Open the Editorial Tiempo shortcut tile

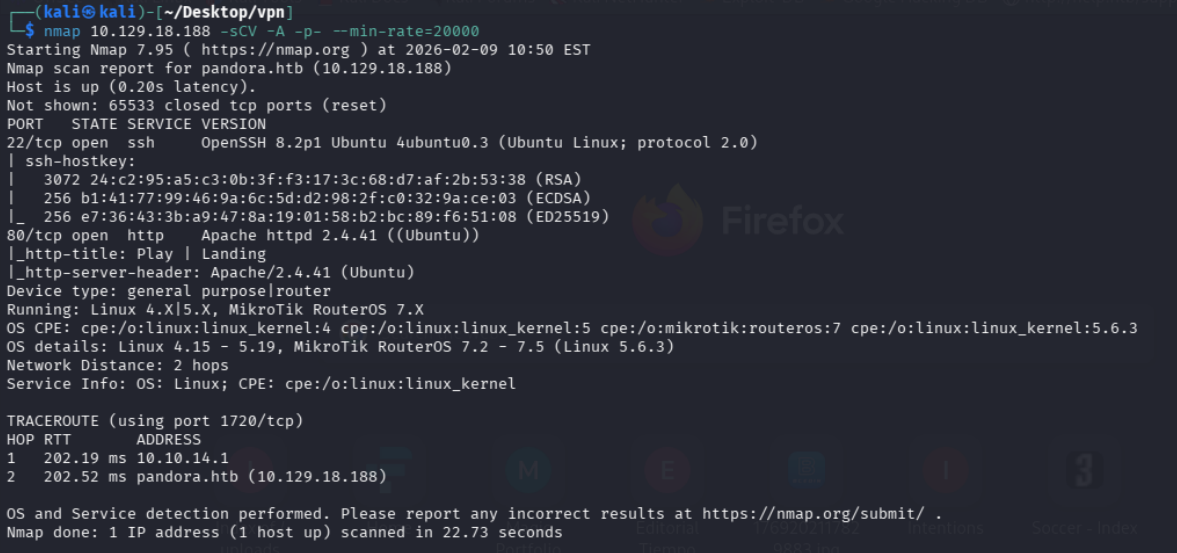point(668,472)
